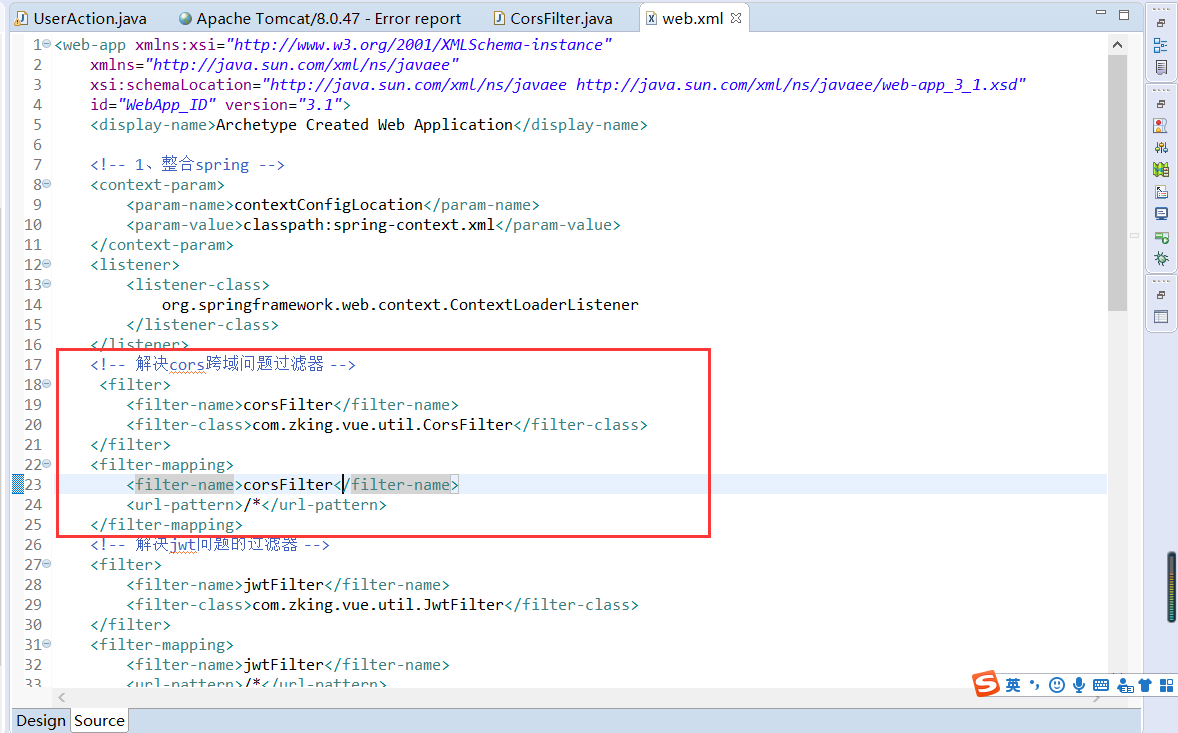The width and height of the screenshot is (1178, 733).
Task: Restore the top right trim view stack
Action: (x=1161, y=23)
